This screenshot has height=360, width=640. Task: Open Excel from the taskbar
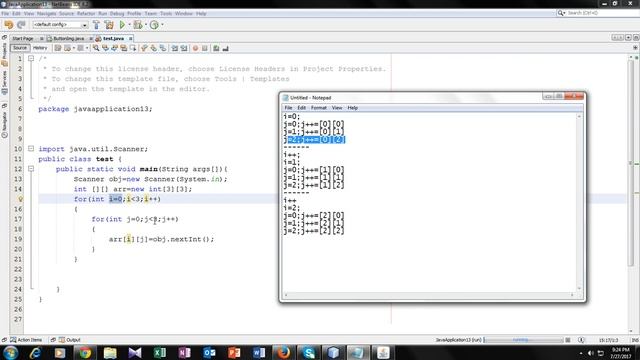click(160, 353)
